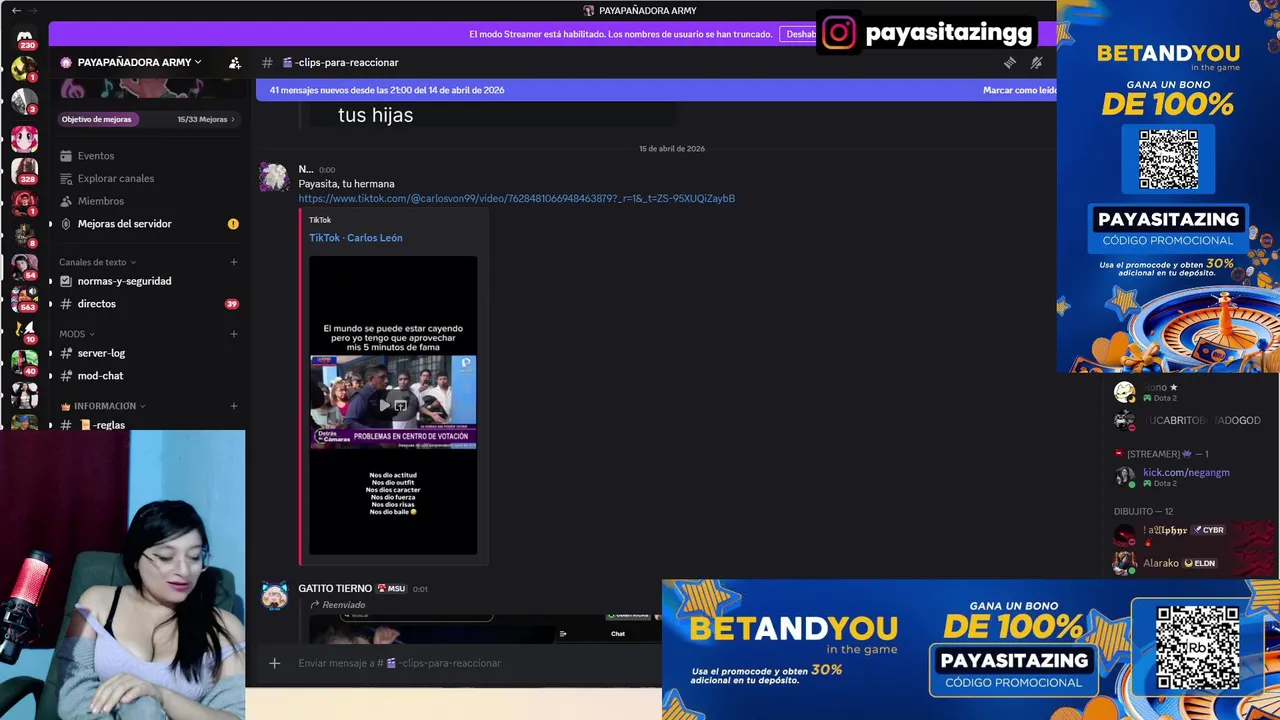Collapse INFORMACION category
This screenshot has width=1280, height=720.
click(x=103, y=406)
